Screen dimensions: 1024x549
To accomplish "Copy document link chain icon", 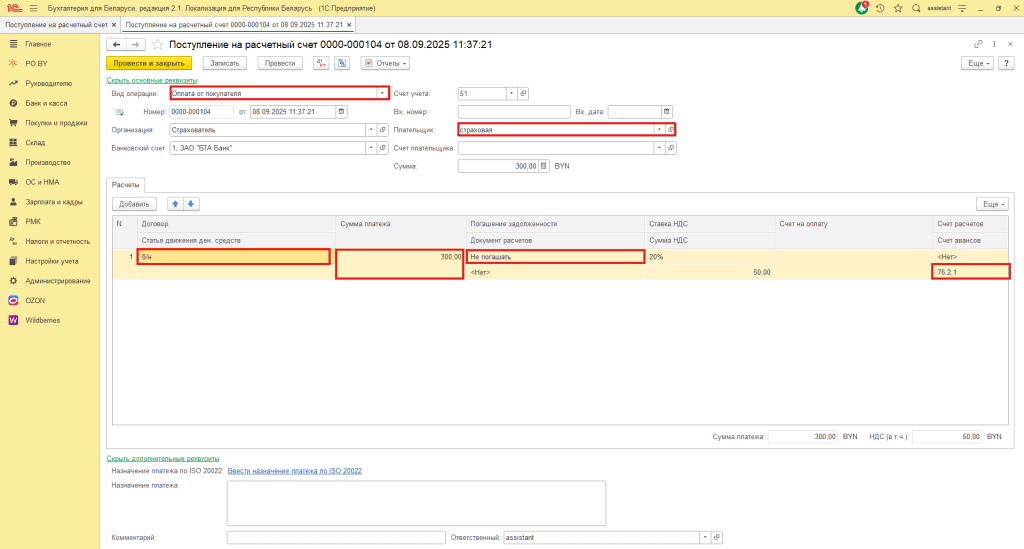I will point(978,44).
